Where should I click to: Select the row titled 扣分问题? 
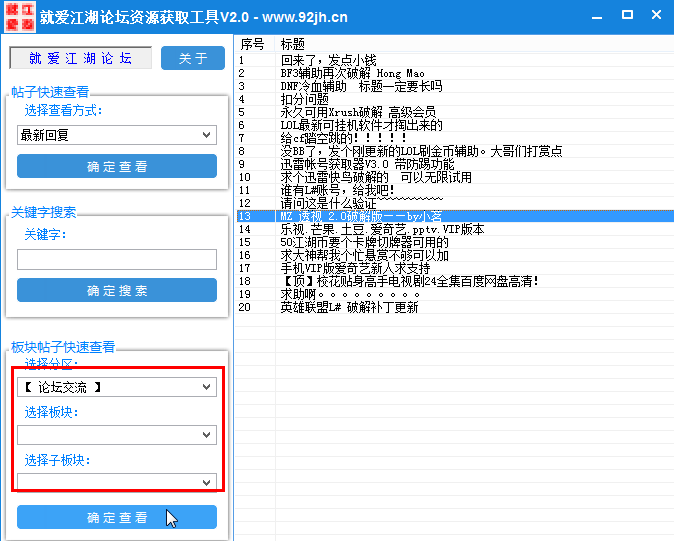305,100
